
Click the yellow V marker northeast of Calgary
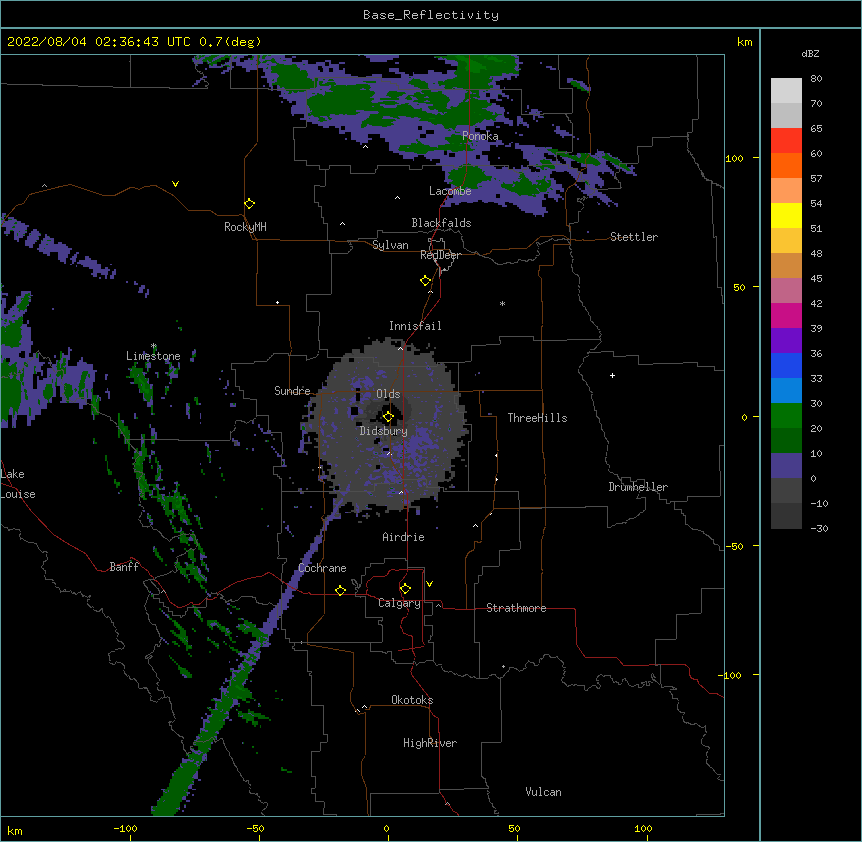pyautogui.click(x=429, y=584)
